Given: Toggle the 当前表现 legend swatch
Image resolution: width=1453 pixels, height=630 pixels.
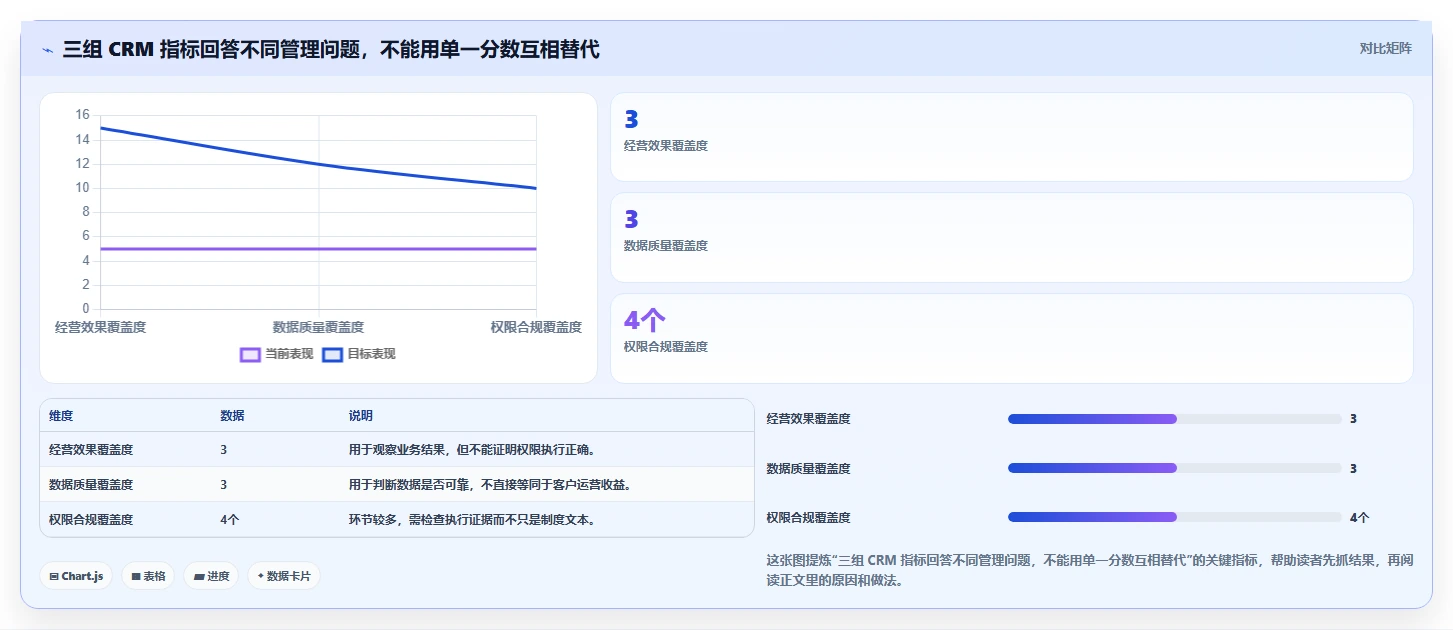Looking at the screenshot, I should click(x=250, y=354).
